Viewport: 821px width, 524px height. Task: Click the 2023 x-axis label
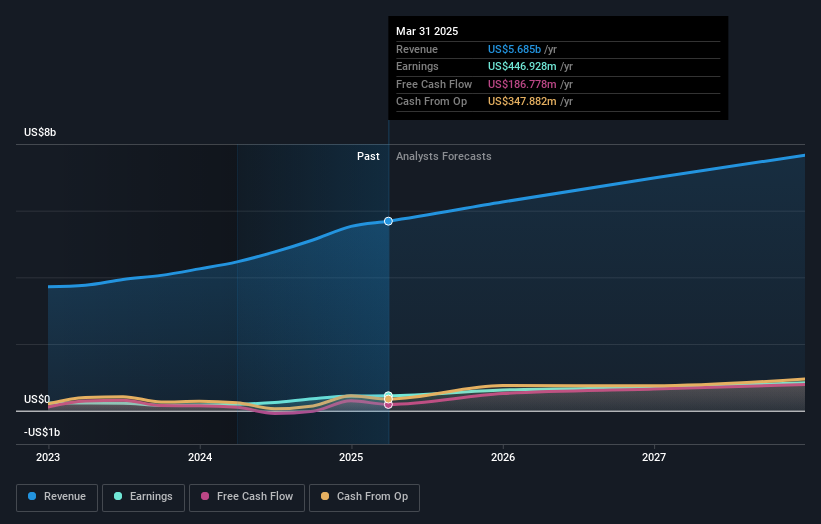pos(48,457)
